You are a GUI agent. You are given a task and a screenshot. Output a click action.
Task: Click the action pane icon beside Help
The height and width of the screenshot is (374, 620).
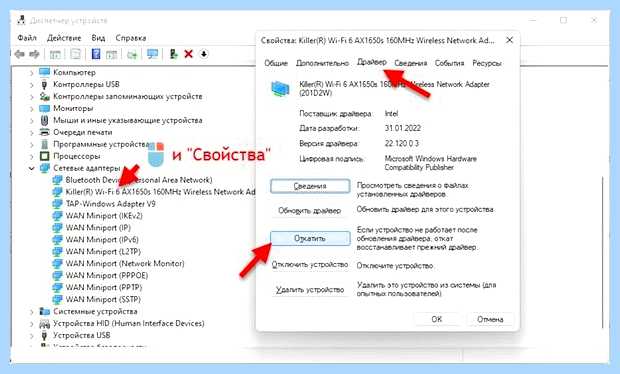[x=112, y=54]
